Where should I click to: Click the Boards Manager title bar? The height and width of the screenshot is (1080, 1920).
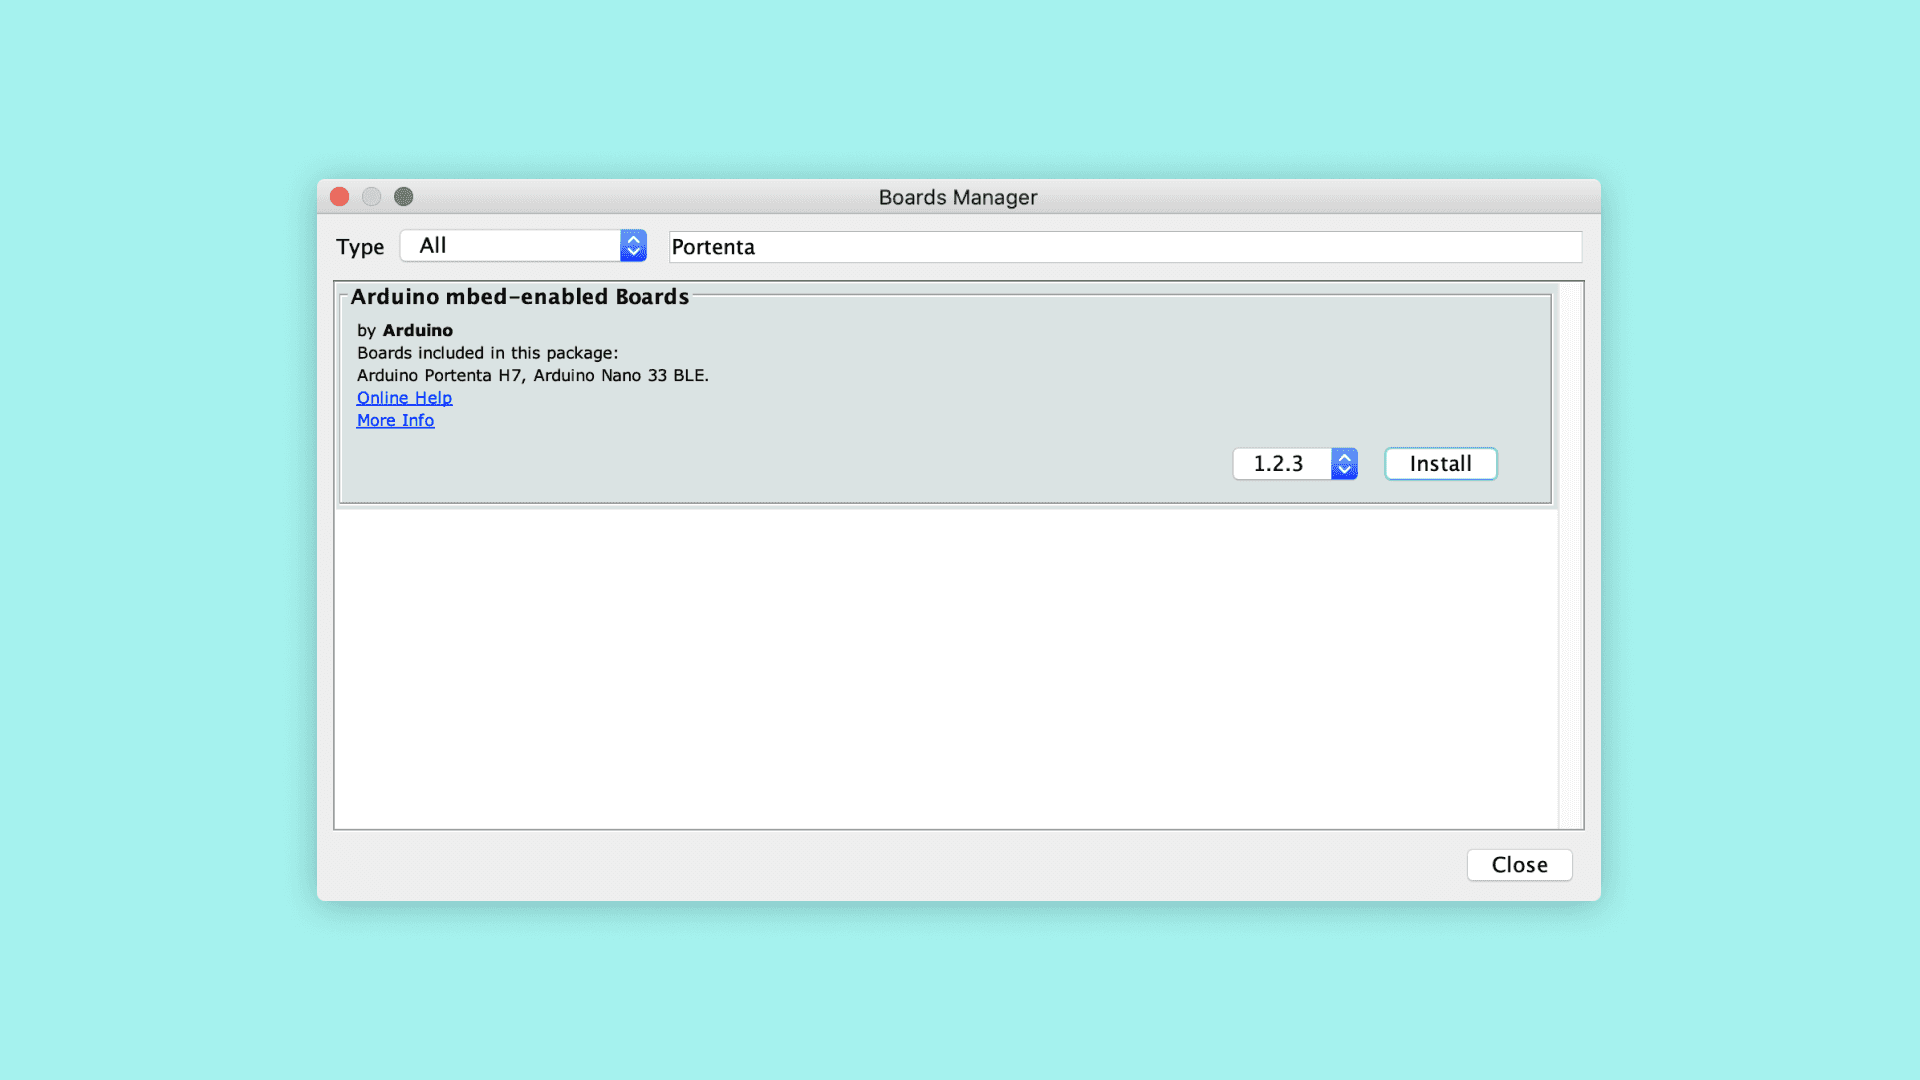click(x=957, y=197)
